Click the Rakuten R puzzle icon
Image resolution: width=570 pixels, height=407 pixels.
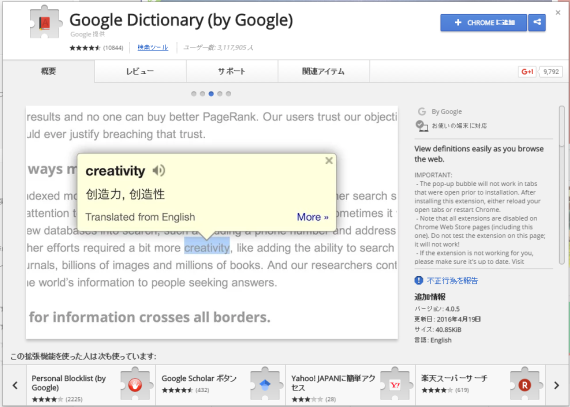pyautogui.click(x=525, y=385)
